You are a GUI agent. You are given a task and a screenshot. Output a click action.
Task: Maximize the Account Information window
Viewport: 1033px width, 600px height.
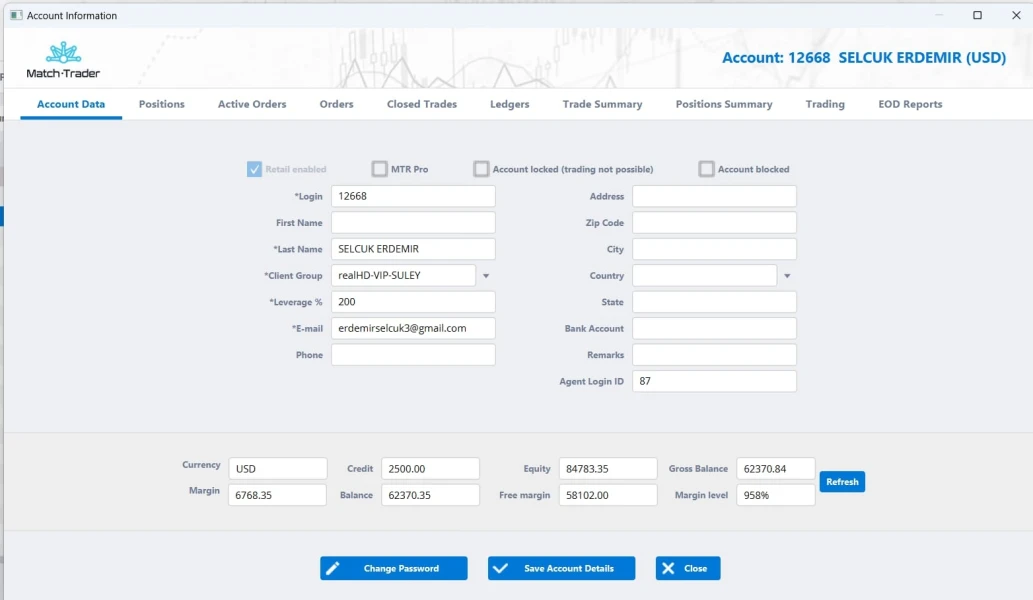click(x=977, y=15)
